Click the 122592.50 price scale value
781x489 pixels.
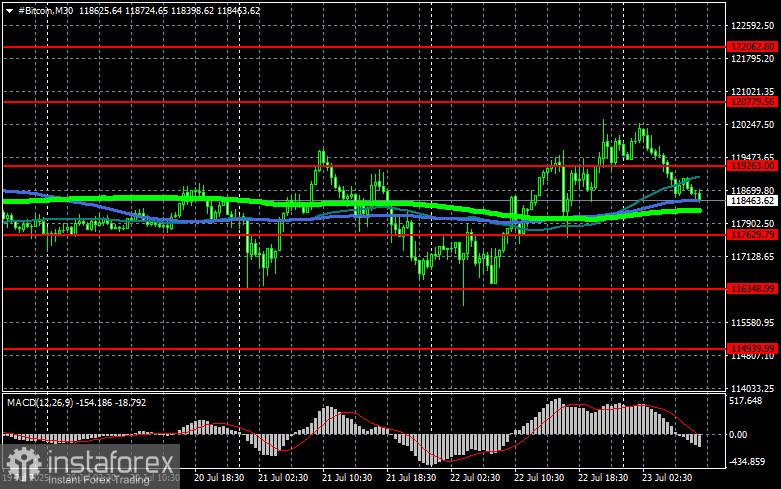[x=753, y=26]
